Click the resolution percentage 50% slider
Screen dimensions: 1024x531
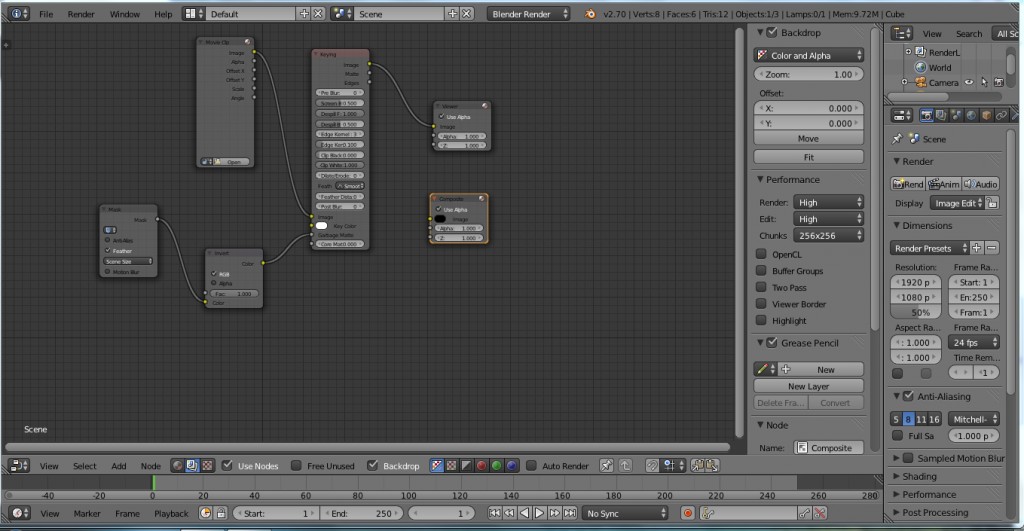pos(916,313)
